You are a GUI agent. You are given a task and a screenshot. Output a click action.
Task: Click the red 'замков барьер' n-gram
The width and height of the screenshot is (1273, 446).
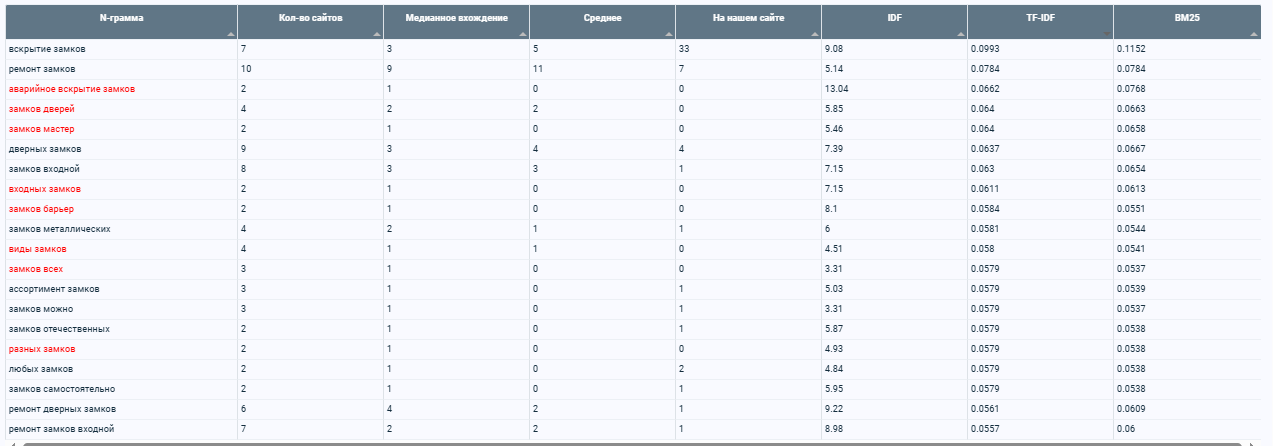coord(41,209)
